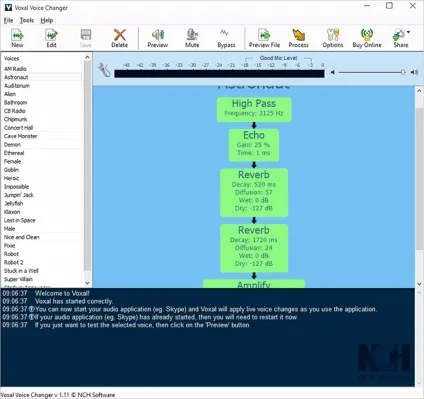Start Preview of the voice
This screenshot has width=424, height=399.
coord(158,38)
